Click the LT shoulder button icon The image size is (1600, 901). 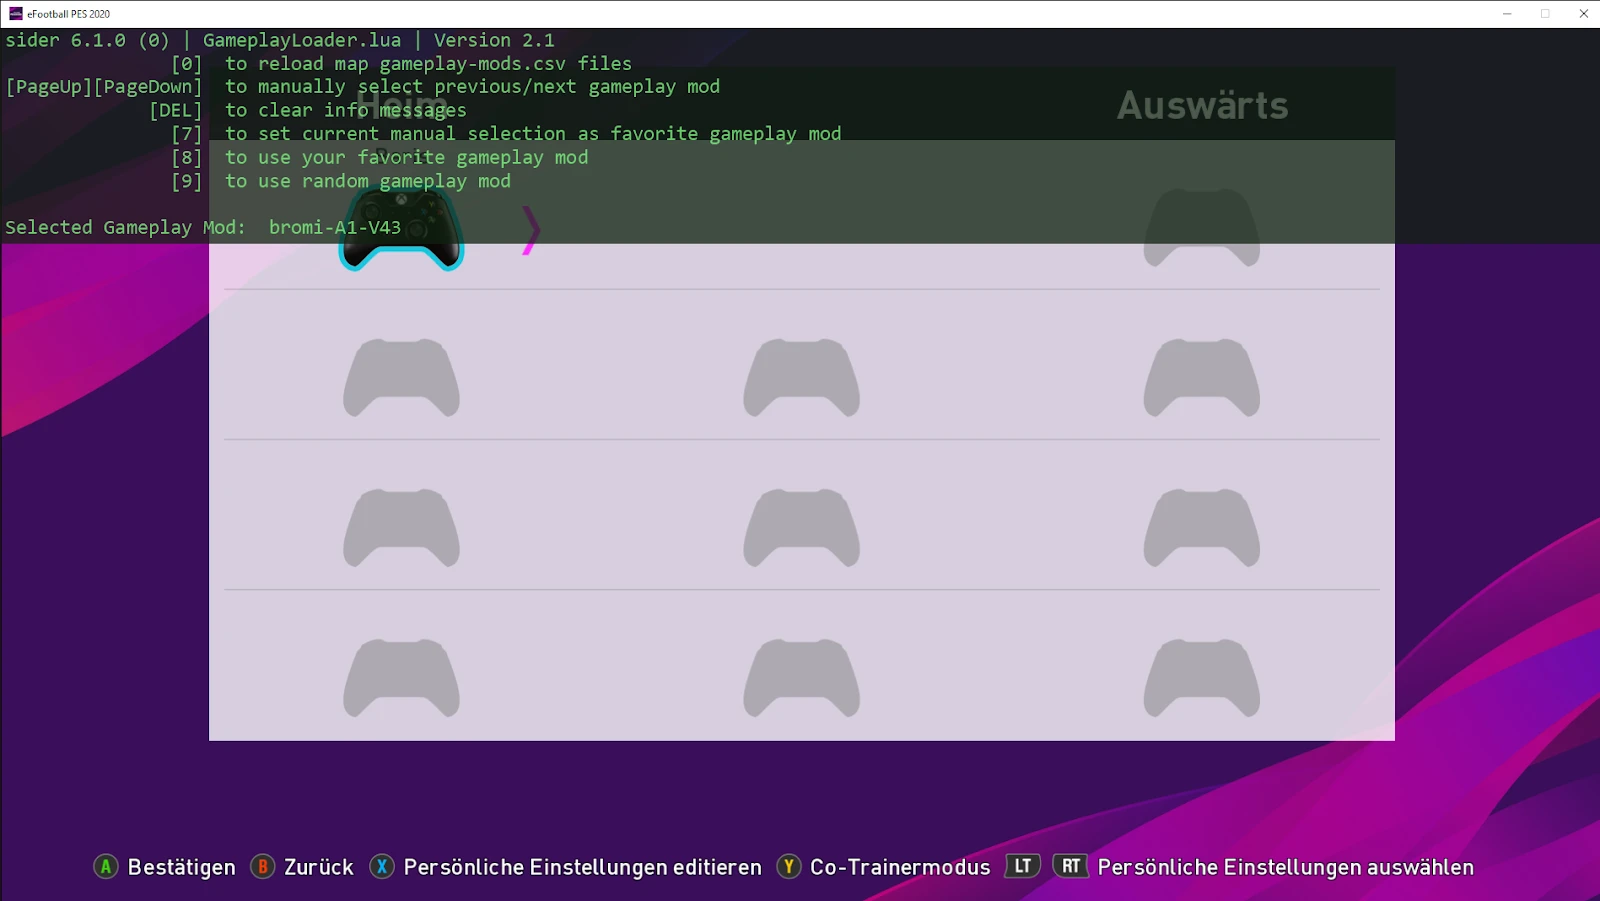(1021, 866)
